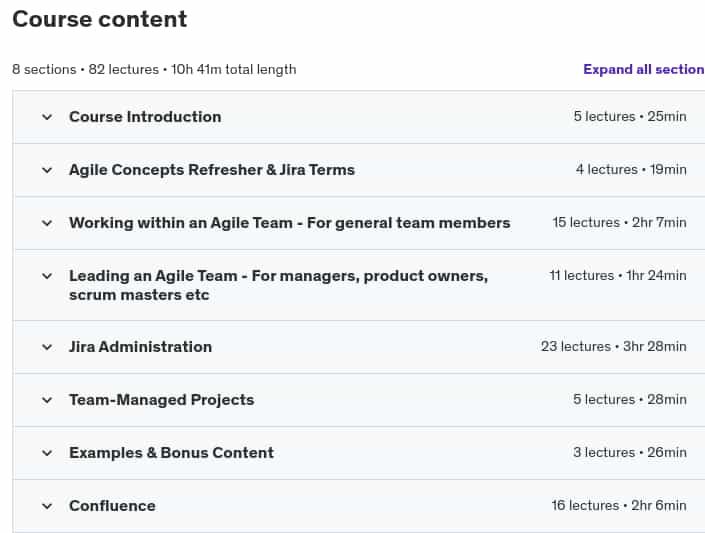The width and height of the screenshot is (705, 533).
Task: Open Examples & Bonus Content section title
Action: [x=171, y=452]
